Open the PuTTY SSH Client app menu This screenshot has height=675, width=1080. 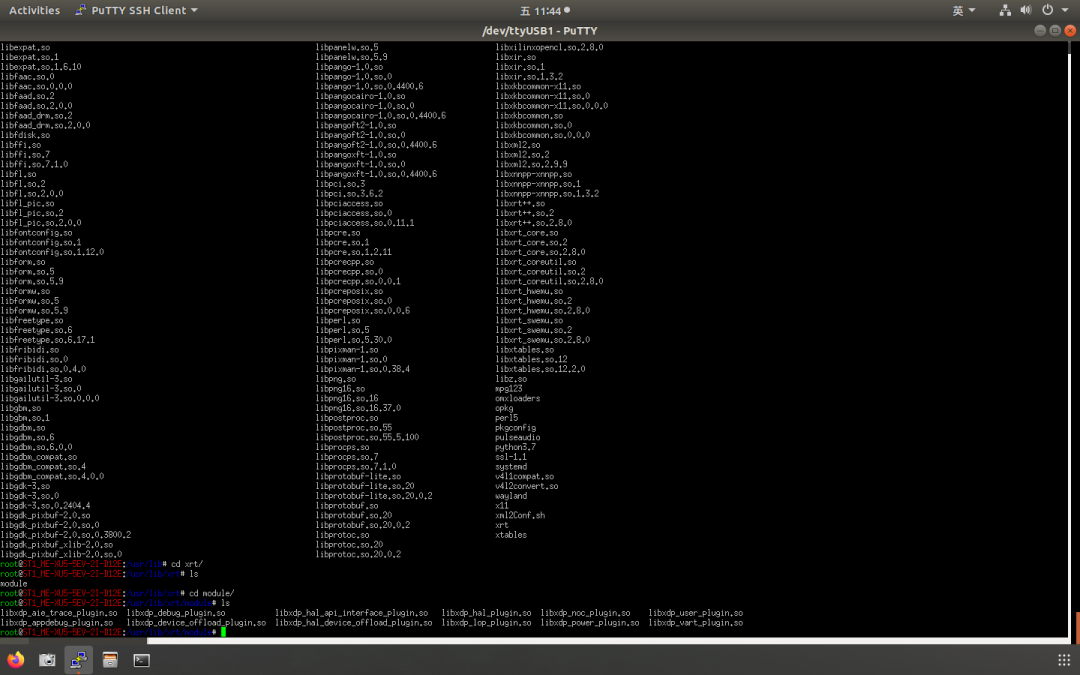(136, 10)
